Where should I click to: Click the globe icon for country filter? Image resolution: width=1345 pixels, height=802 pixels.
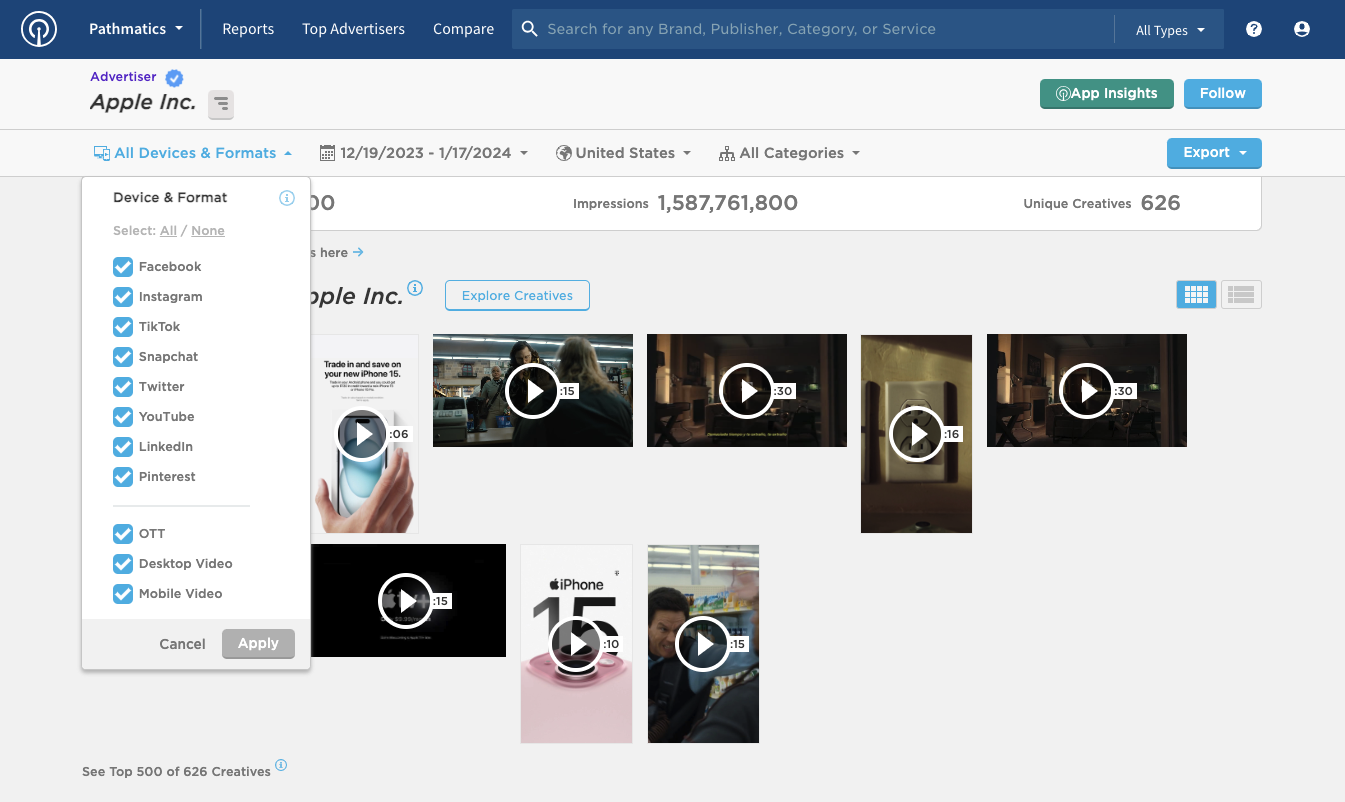(564, 153)
